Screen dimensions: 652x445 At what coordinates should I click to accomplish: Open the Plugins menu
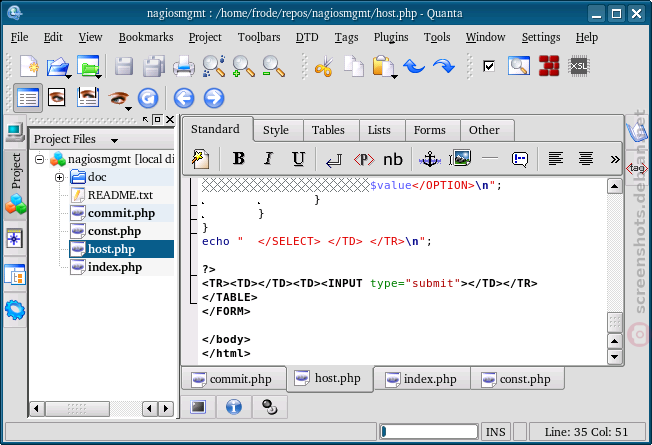coord(391,37)
